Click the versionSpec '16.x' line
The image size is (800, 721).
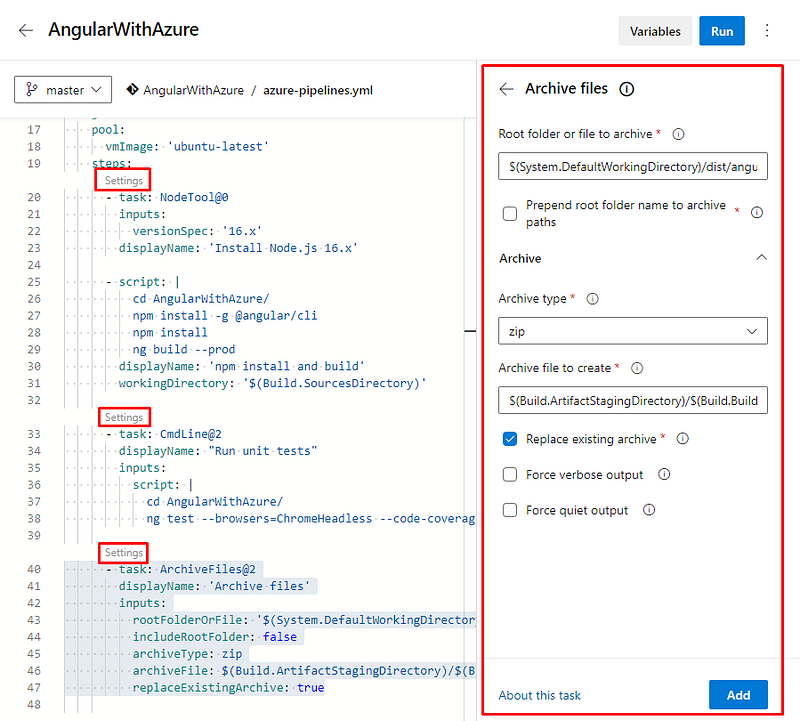197,231
